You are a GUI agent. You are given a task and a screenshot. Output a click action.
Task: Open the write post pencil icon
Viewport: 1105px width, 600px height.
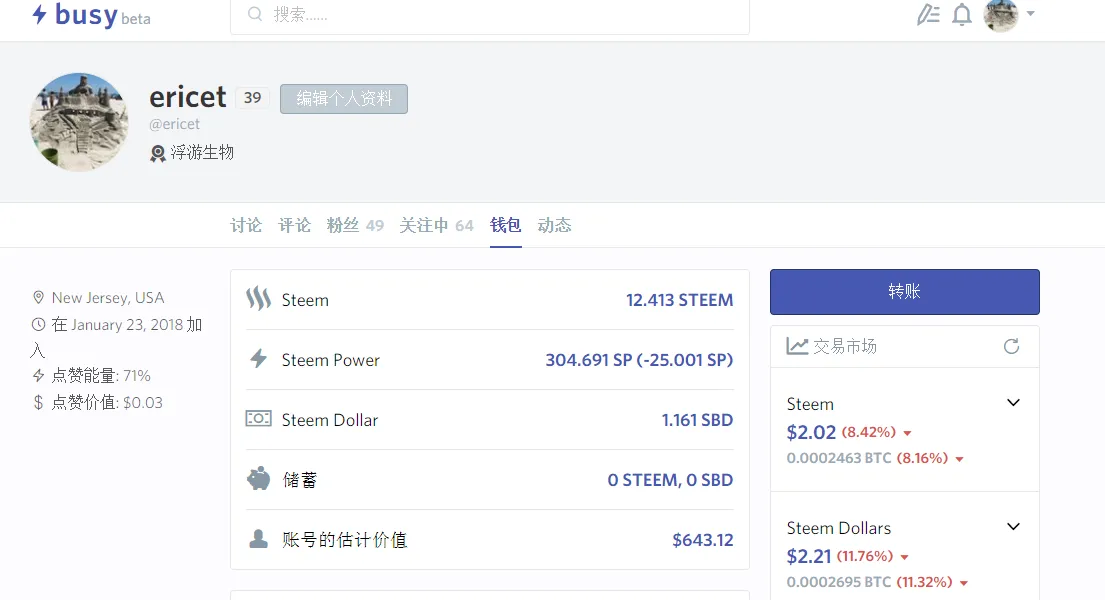click(x=928, y=14)
